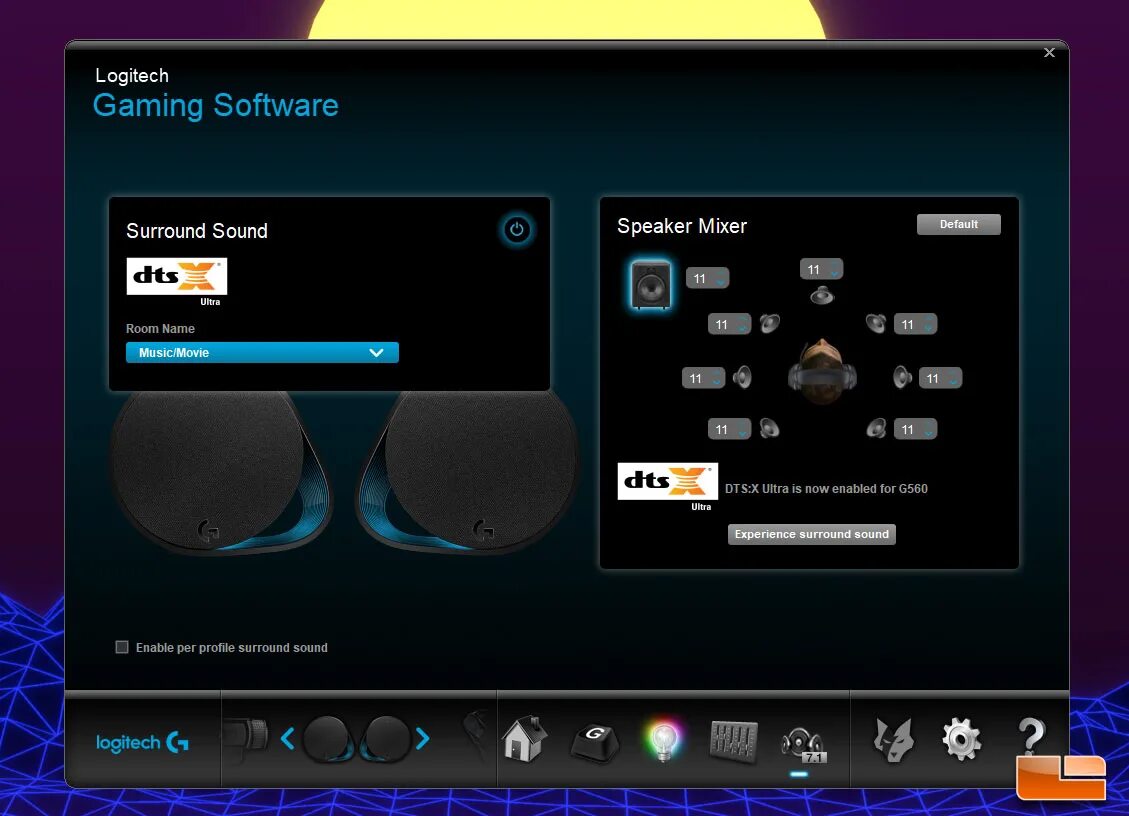Select the subwoofer speaker icon
Image resolution: width=1129 pixels, height=816 pixels.
tap(651, 284)
